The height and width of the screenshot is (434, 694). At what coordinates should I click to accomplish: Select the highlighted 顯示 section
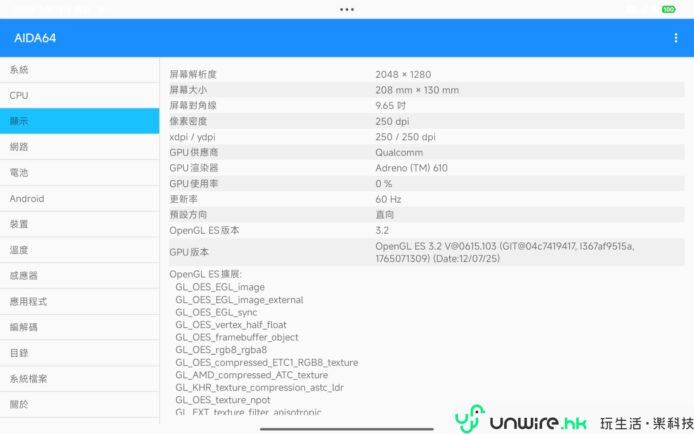click(x=80, y=121)
